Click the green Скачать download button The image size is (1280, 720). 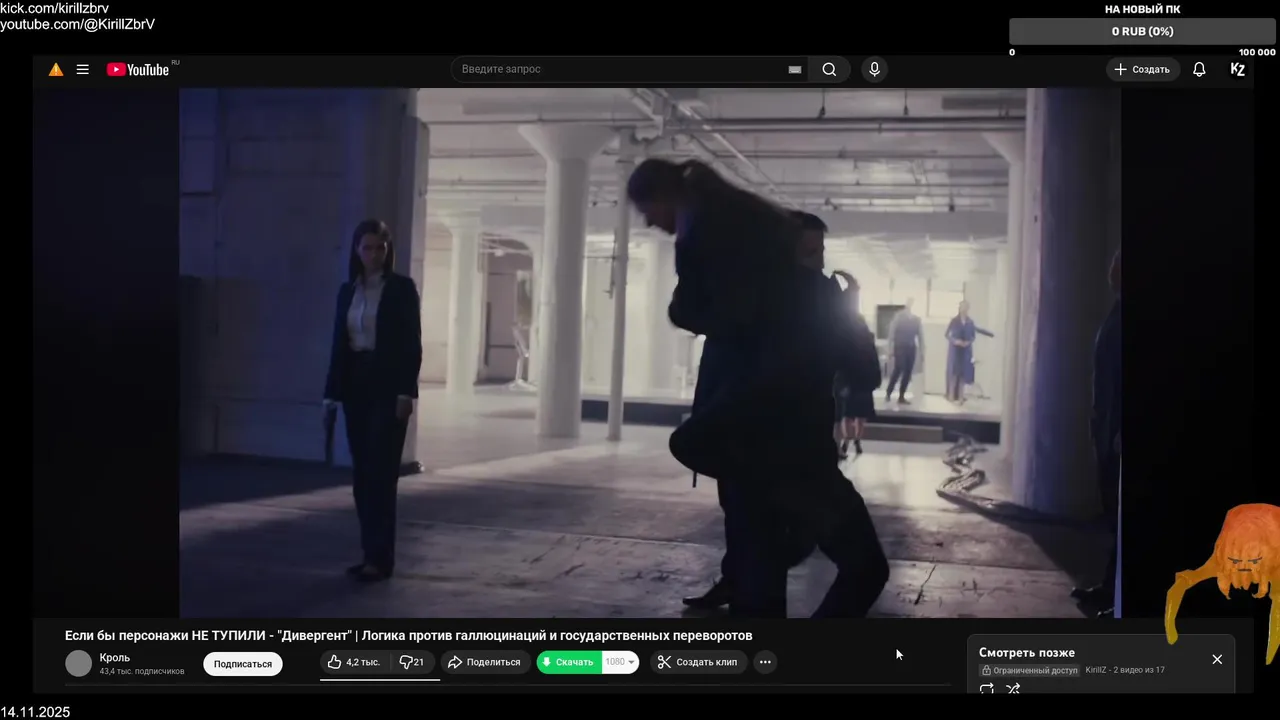(x=569, y=662)
